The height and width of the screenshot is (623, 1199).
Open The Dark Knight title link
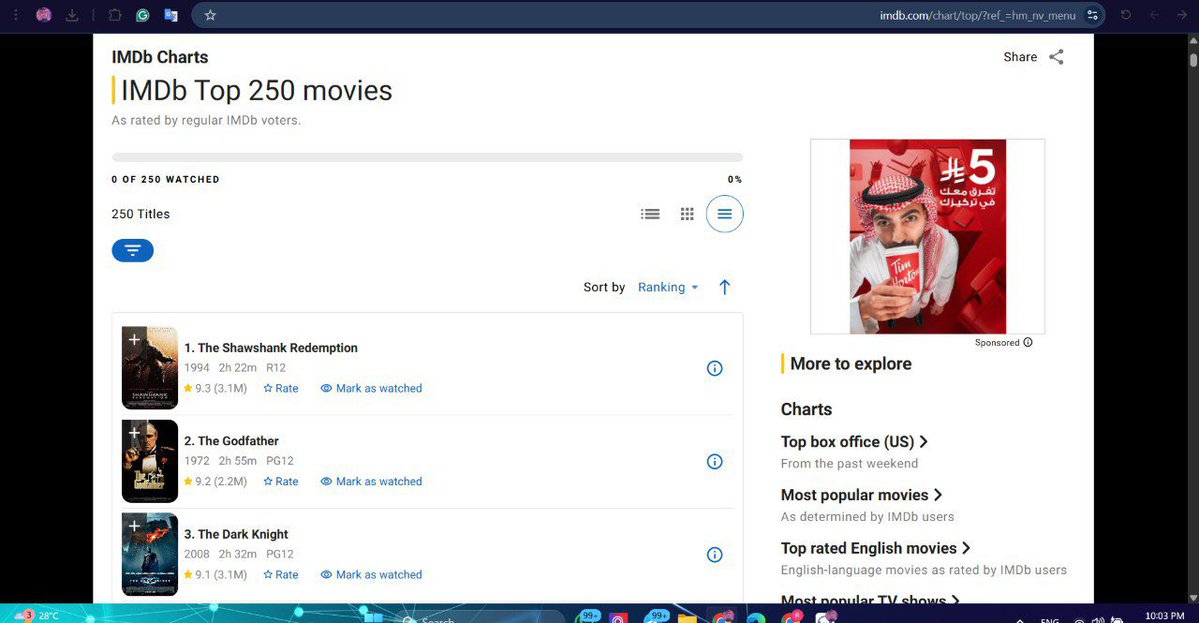tap(236, 534)
